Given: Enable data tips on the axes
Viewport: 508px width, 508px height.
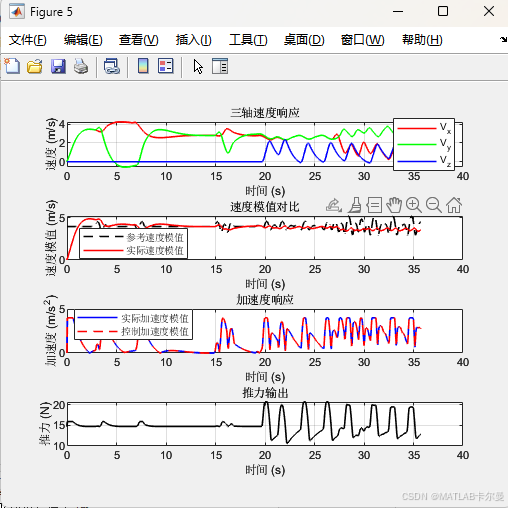Looking at the screenshot, I should pyautogui.click(x=374, y=205).
